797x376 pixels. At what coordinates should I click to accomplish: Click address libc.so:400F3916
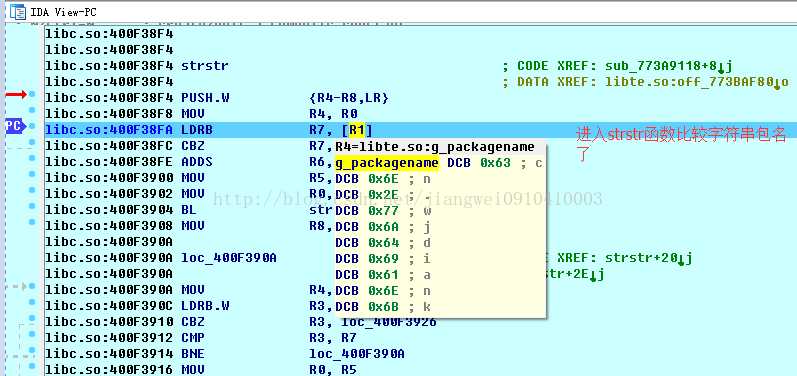tap(109, 370)
